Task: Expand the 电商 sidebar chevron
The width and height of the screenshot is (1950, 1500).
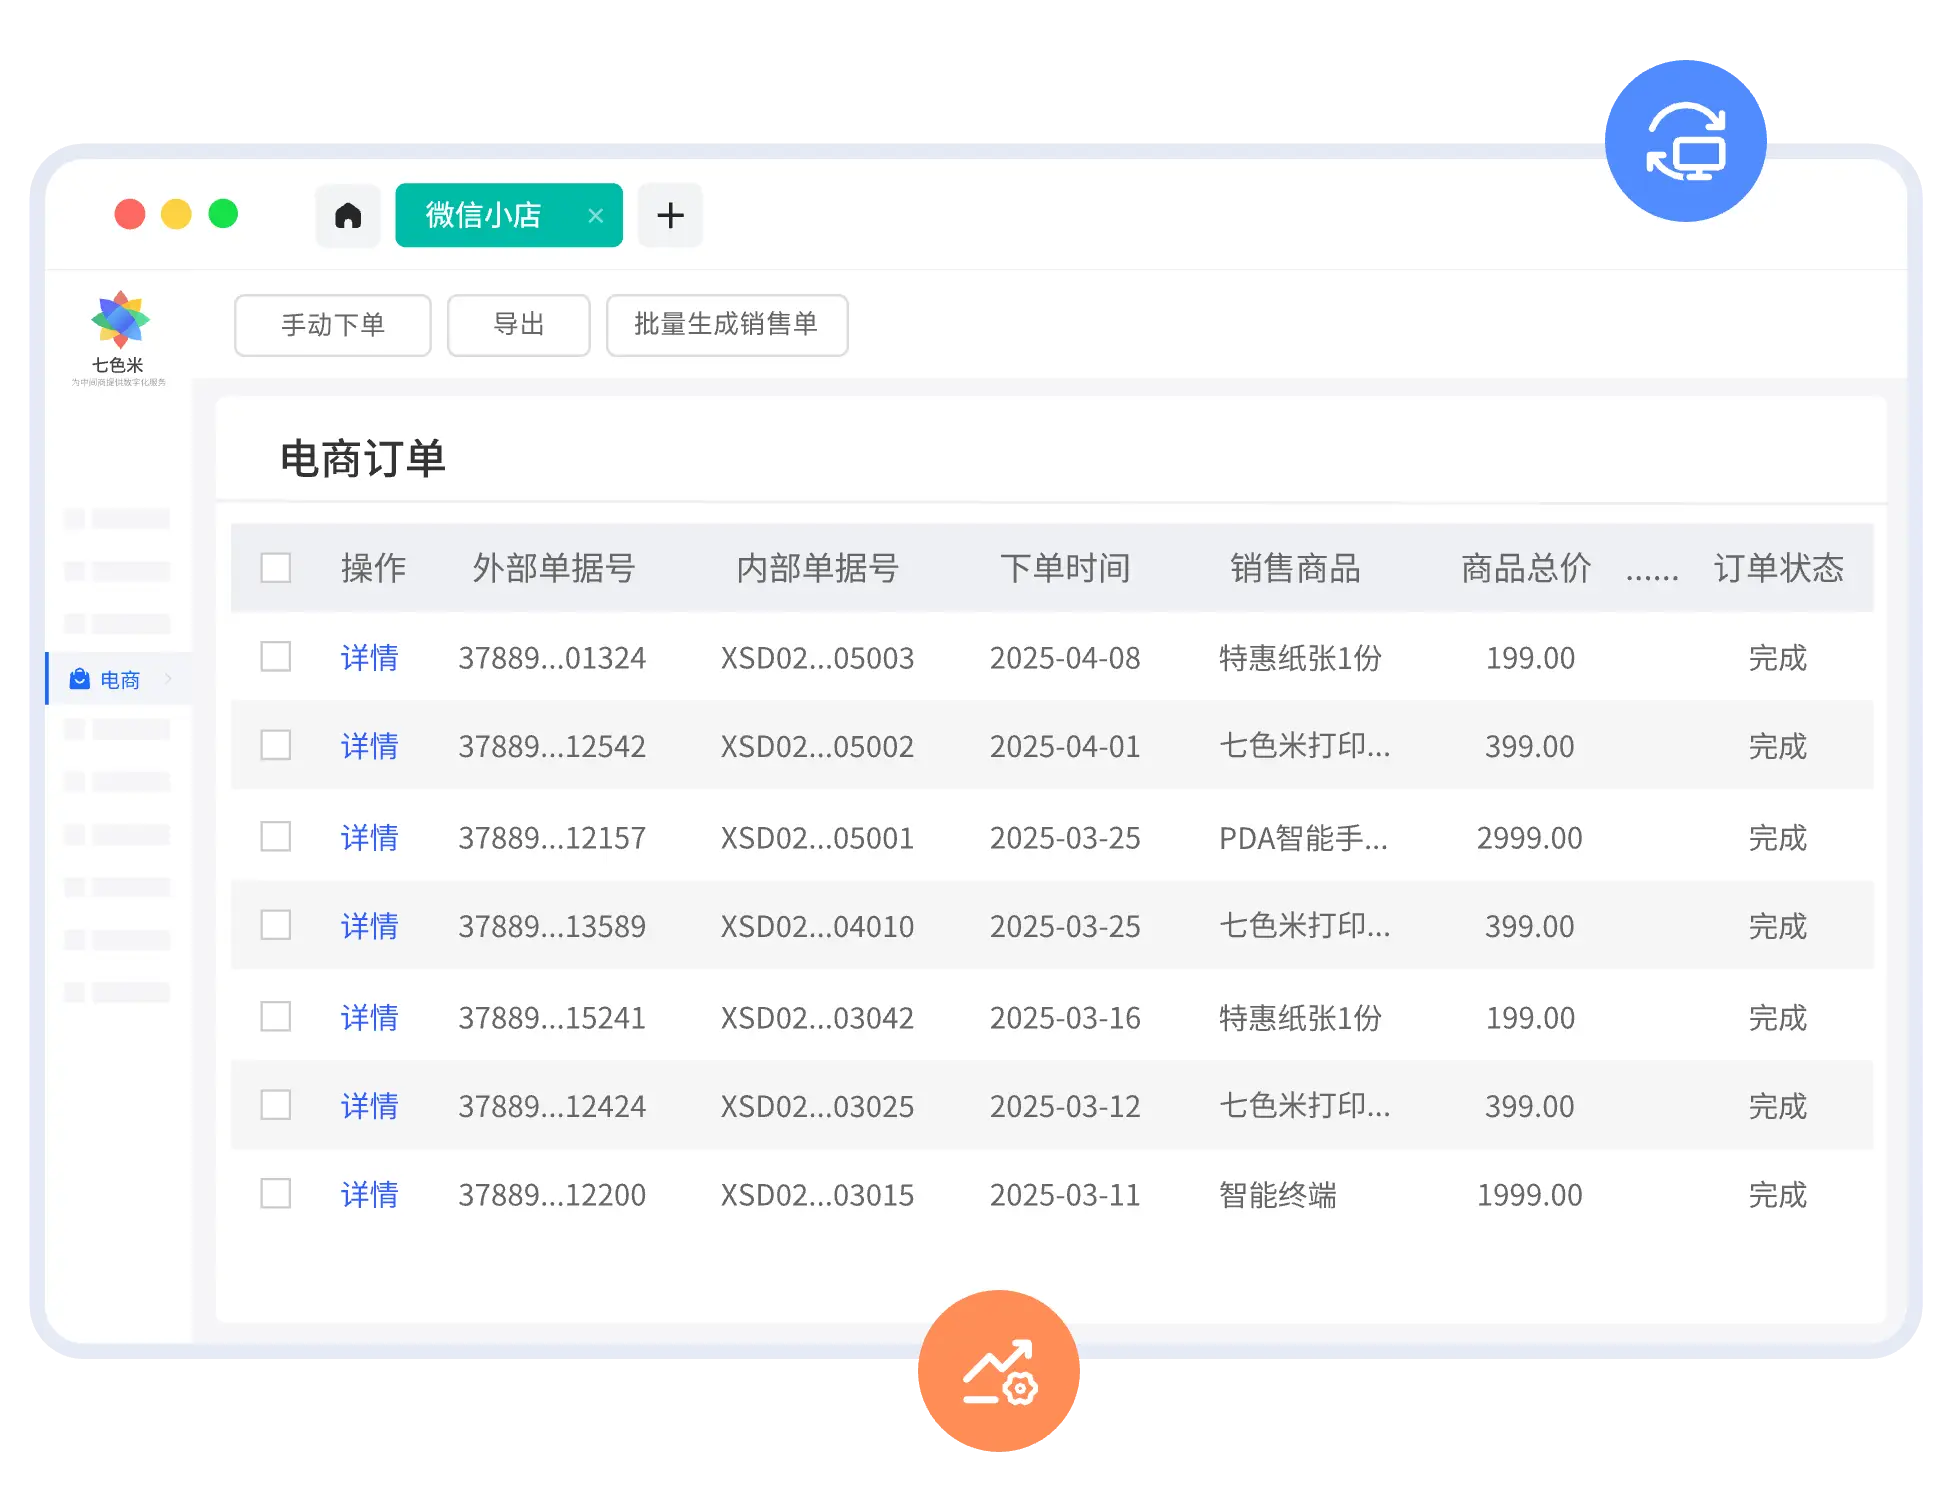Action: (x=170, y=679)
